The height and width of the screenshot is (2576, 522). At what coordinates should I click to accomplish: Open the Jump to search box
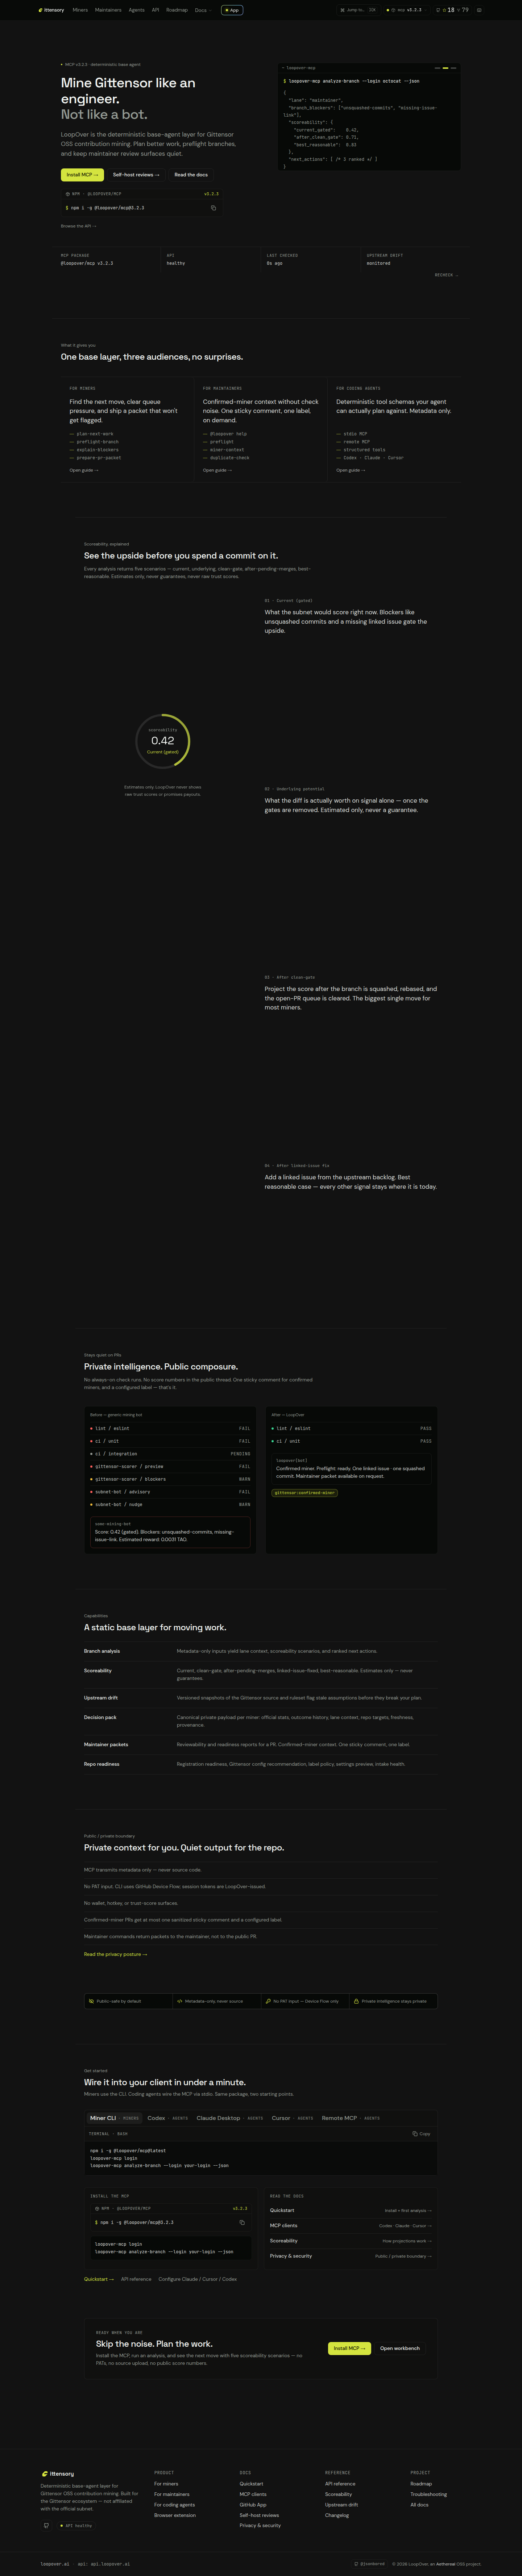[x=359, y=10]
